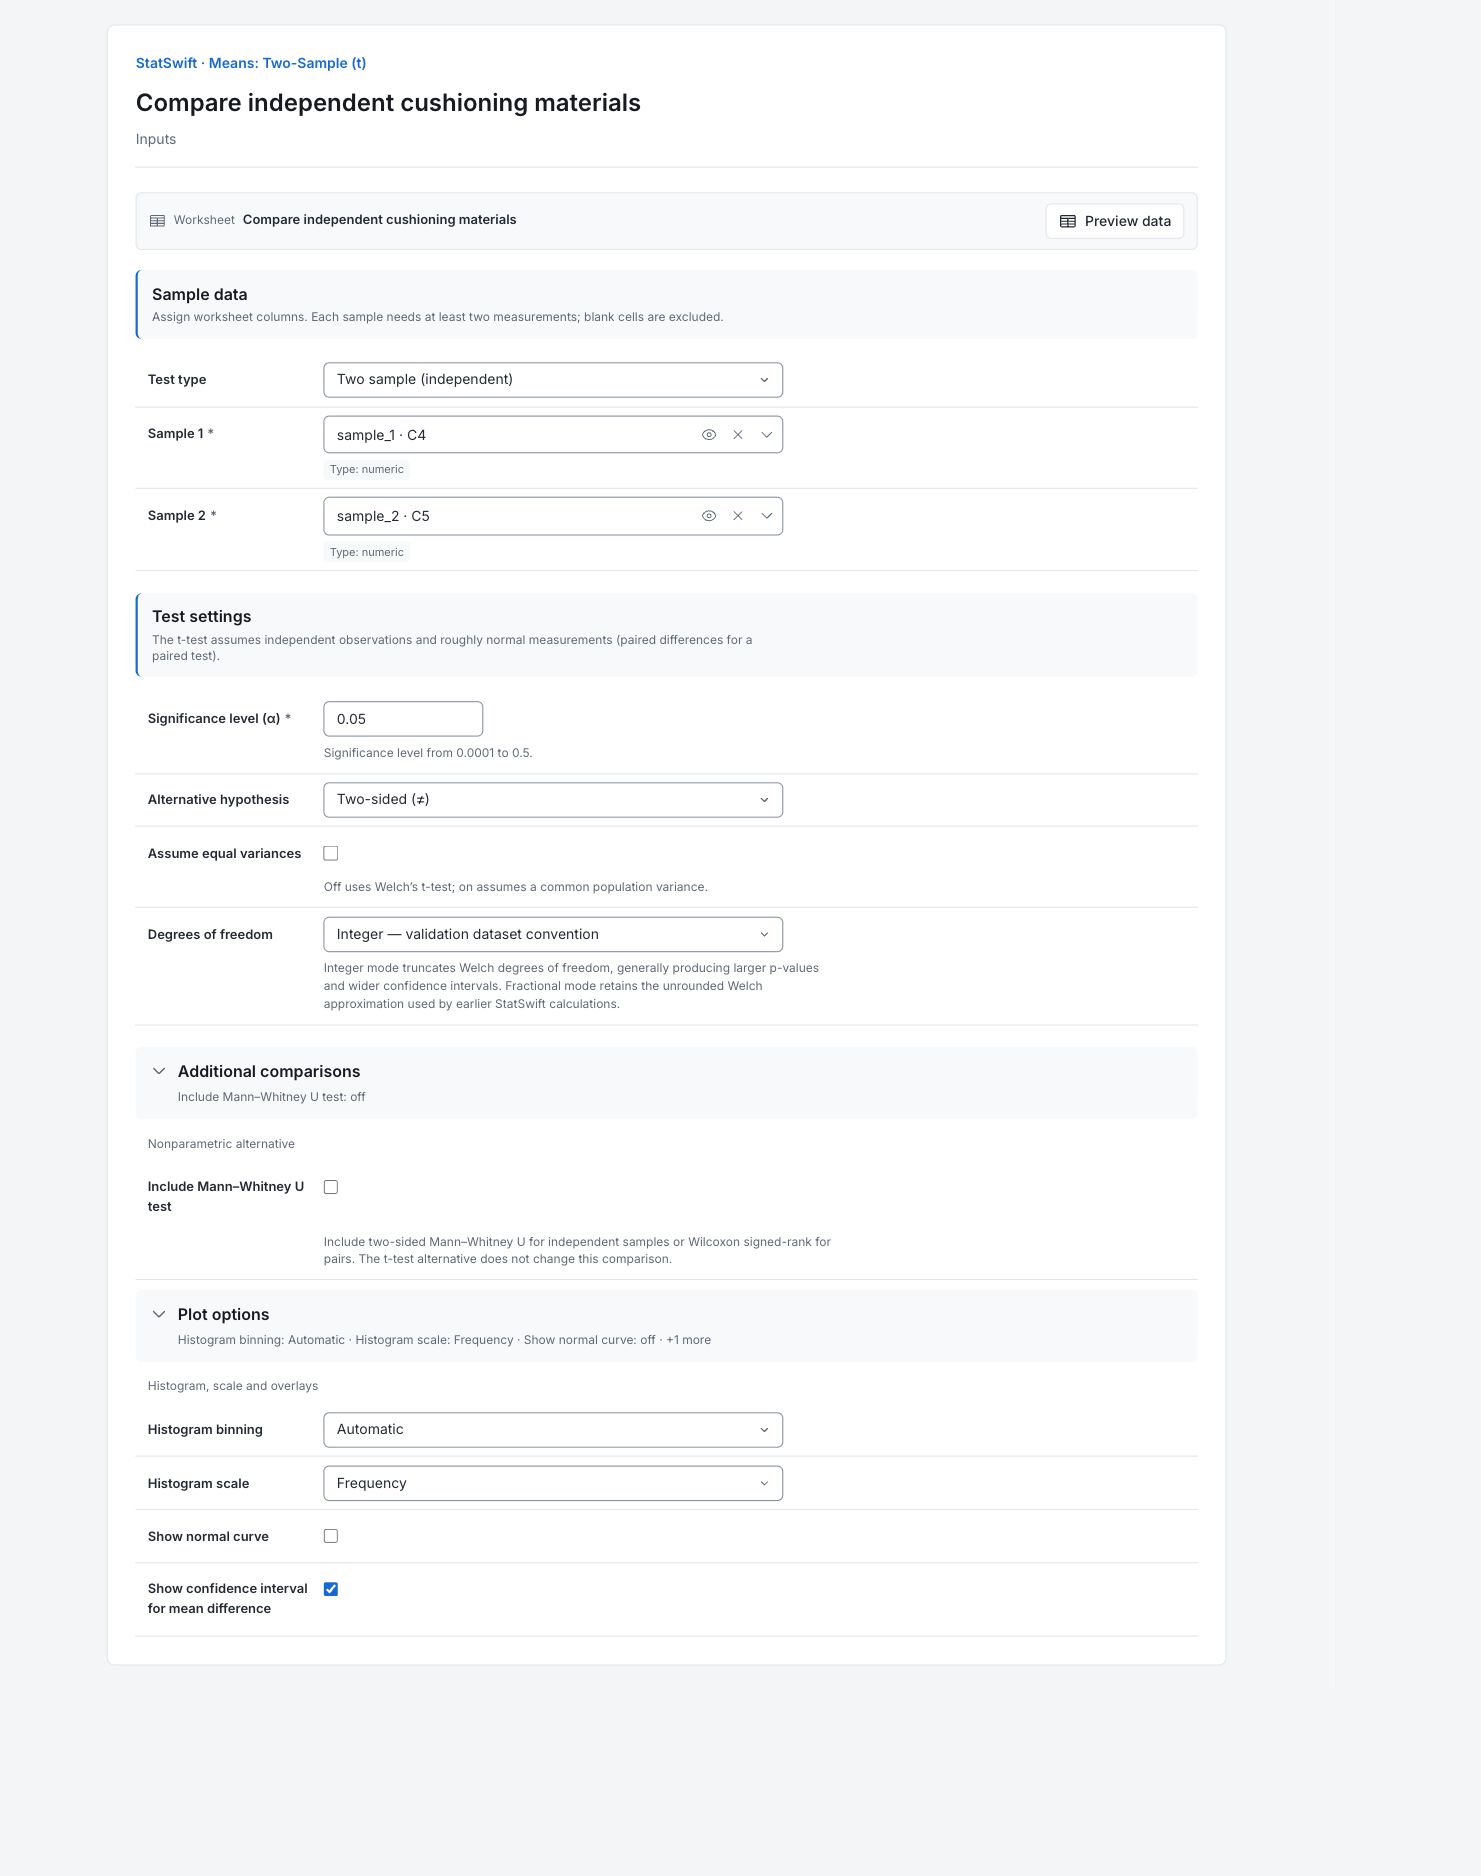Clear the Sample 1 selection

(x=738, y=435)
